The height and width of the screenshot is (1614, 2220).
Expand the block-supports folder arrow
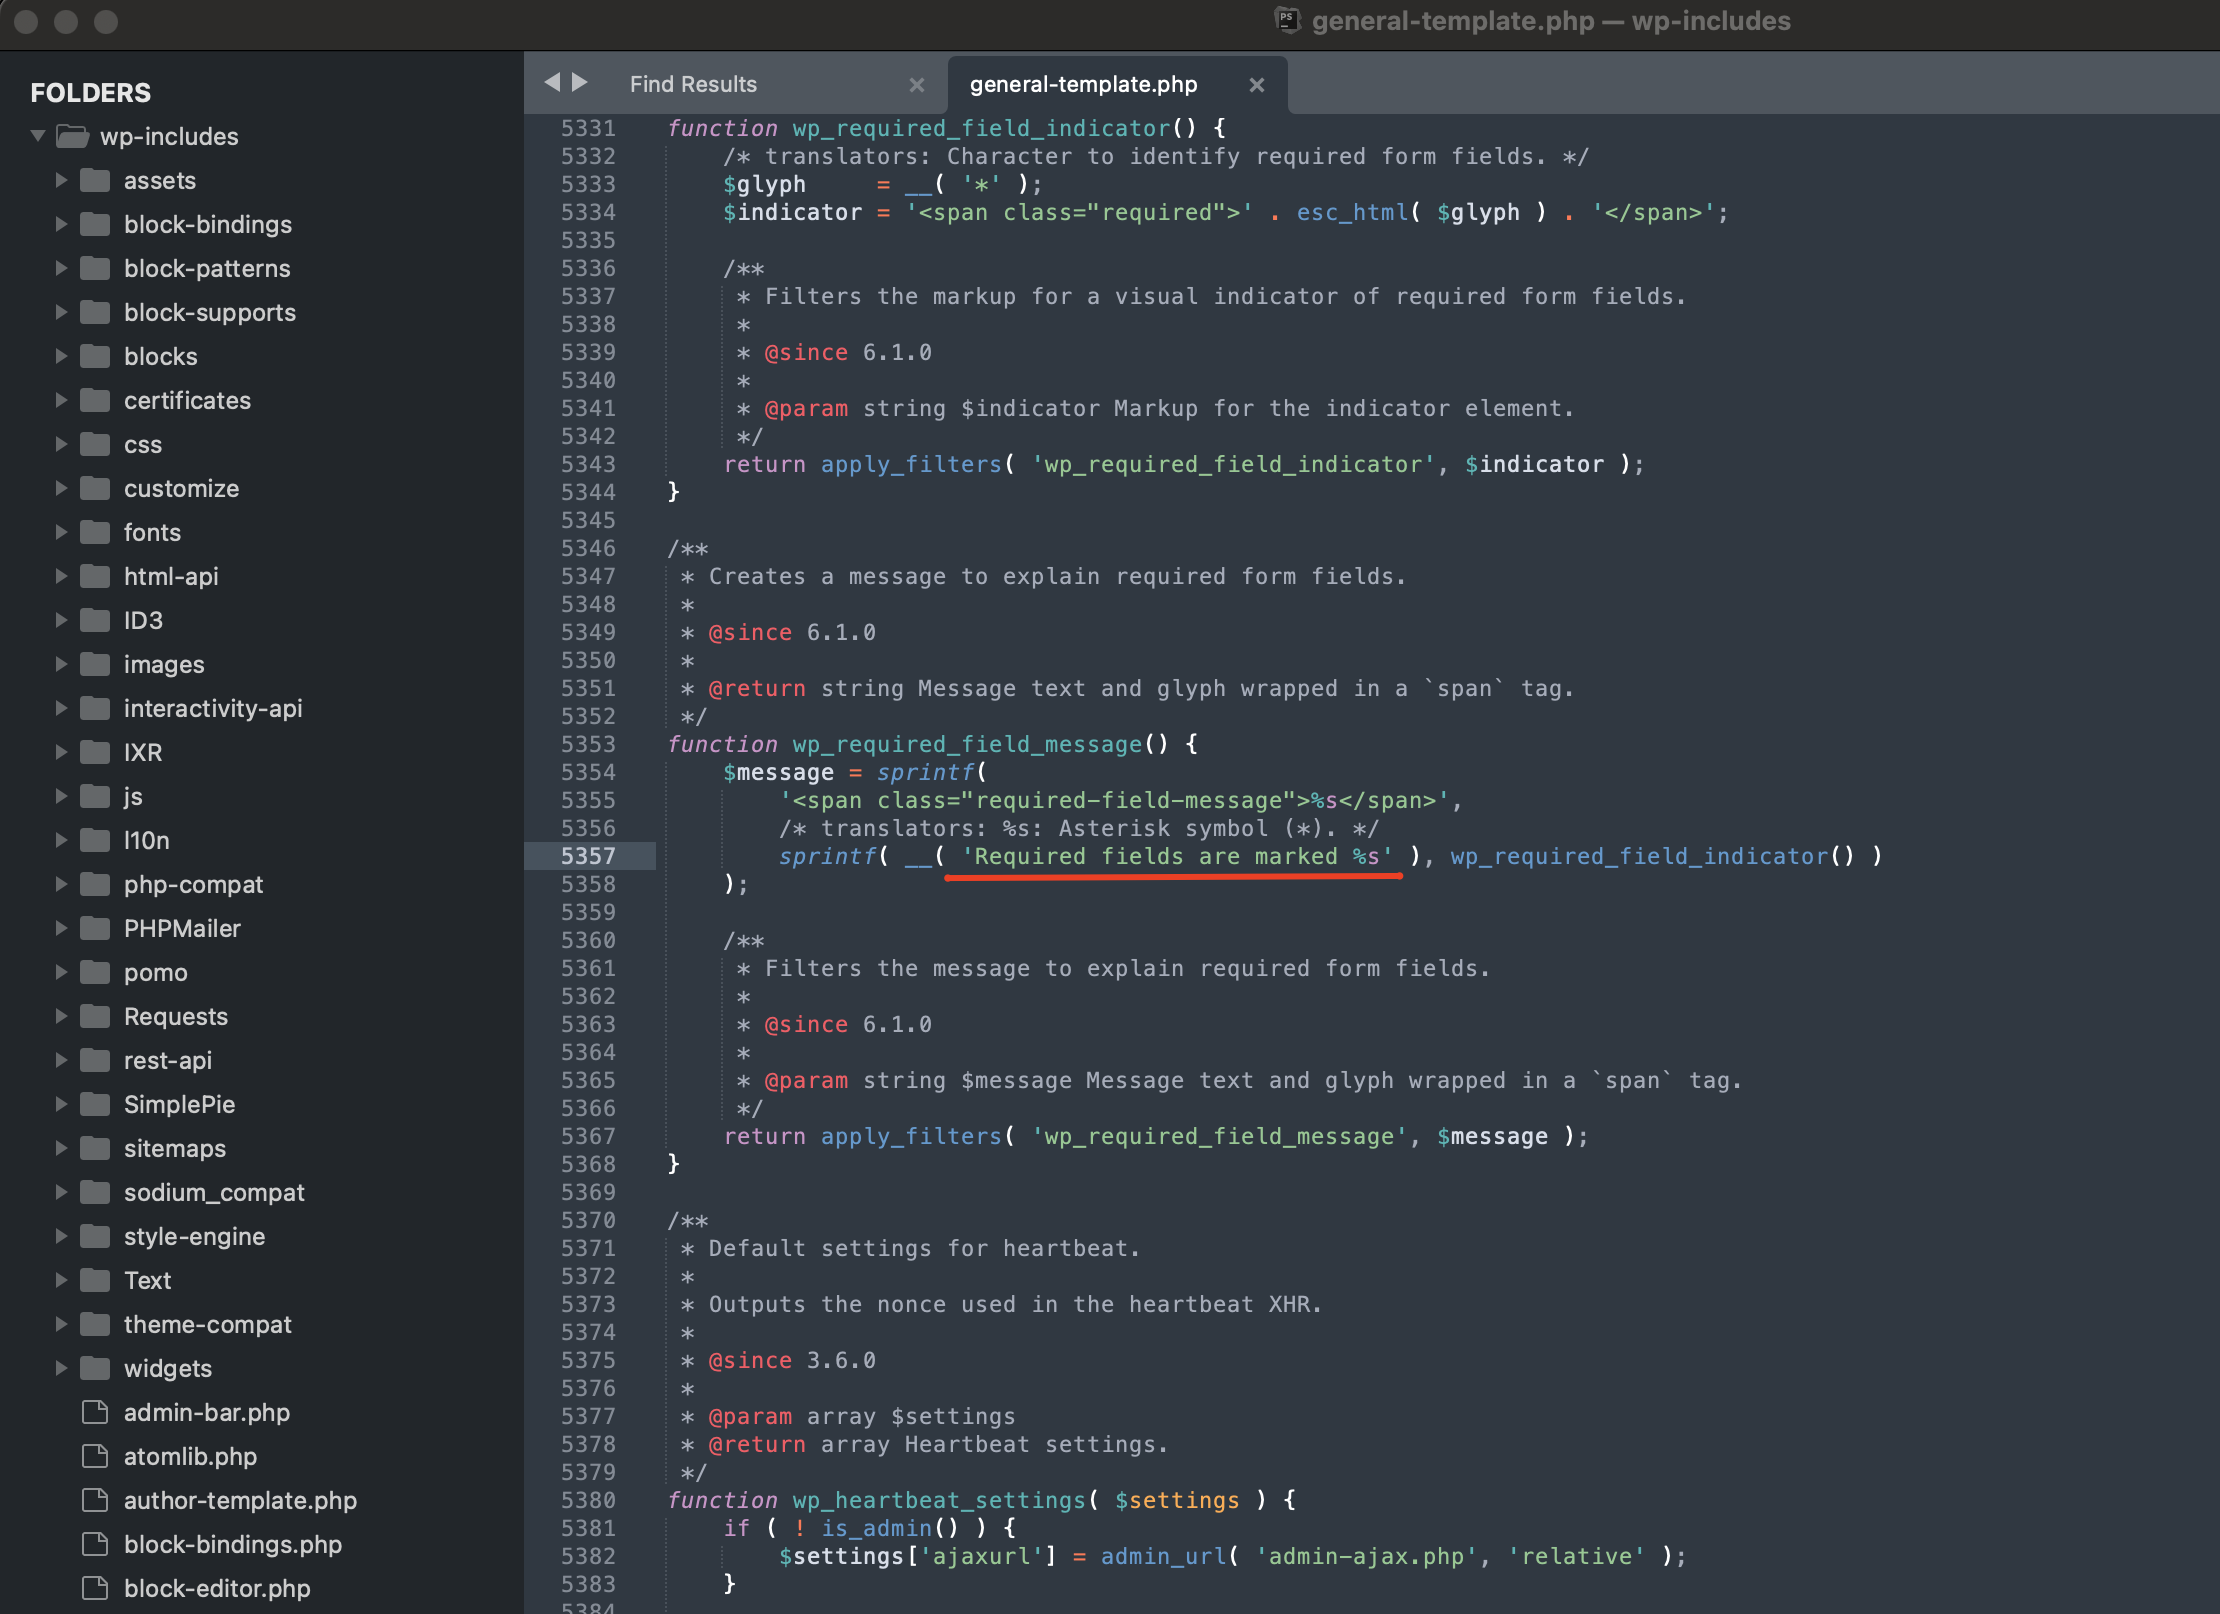pyautogui.click(x=61, y=312)
